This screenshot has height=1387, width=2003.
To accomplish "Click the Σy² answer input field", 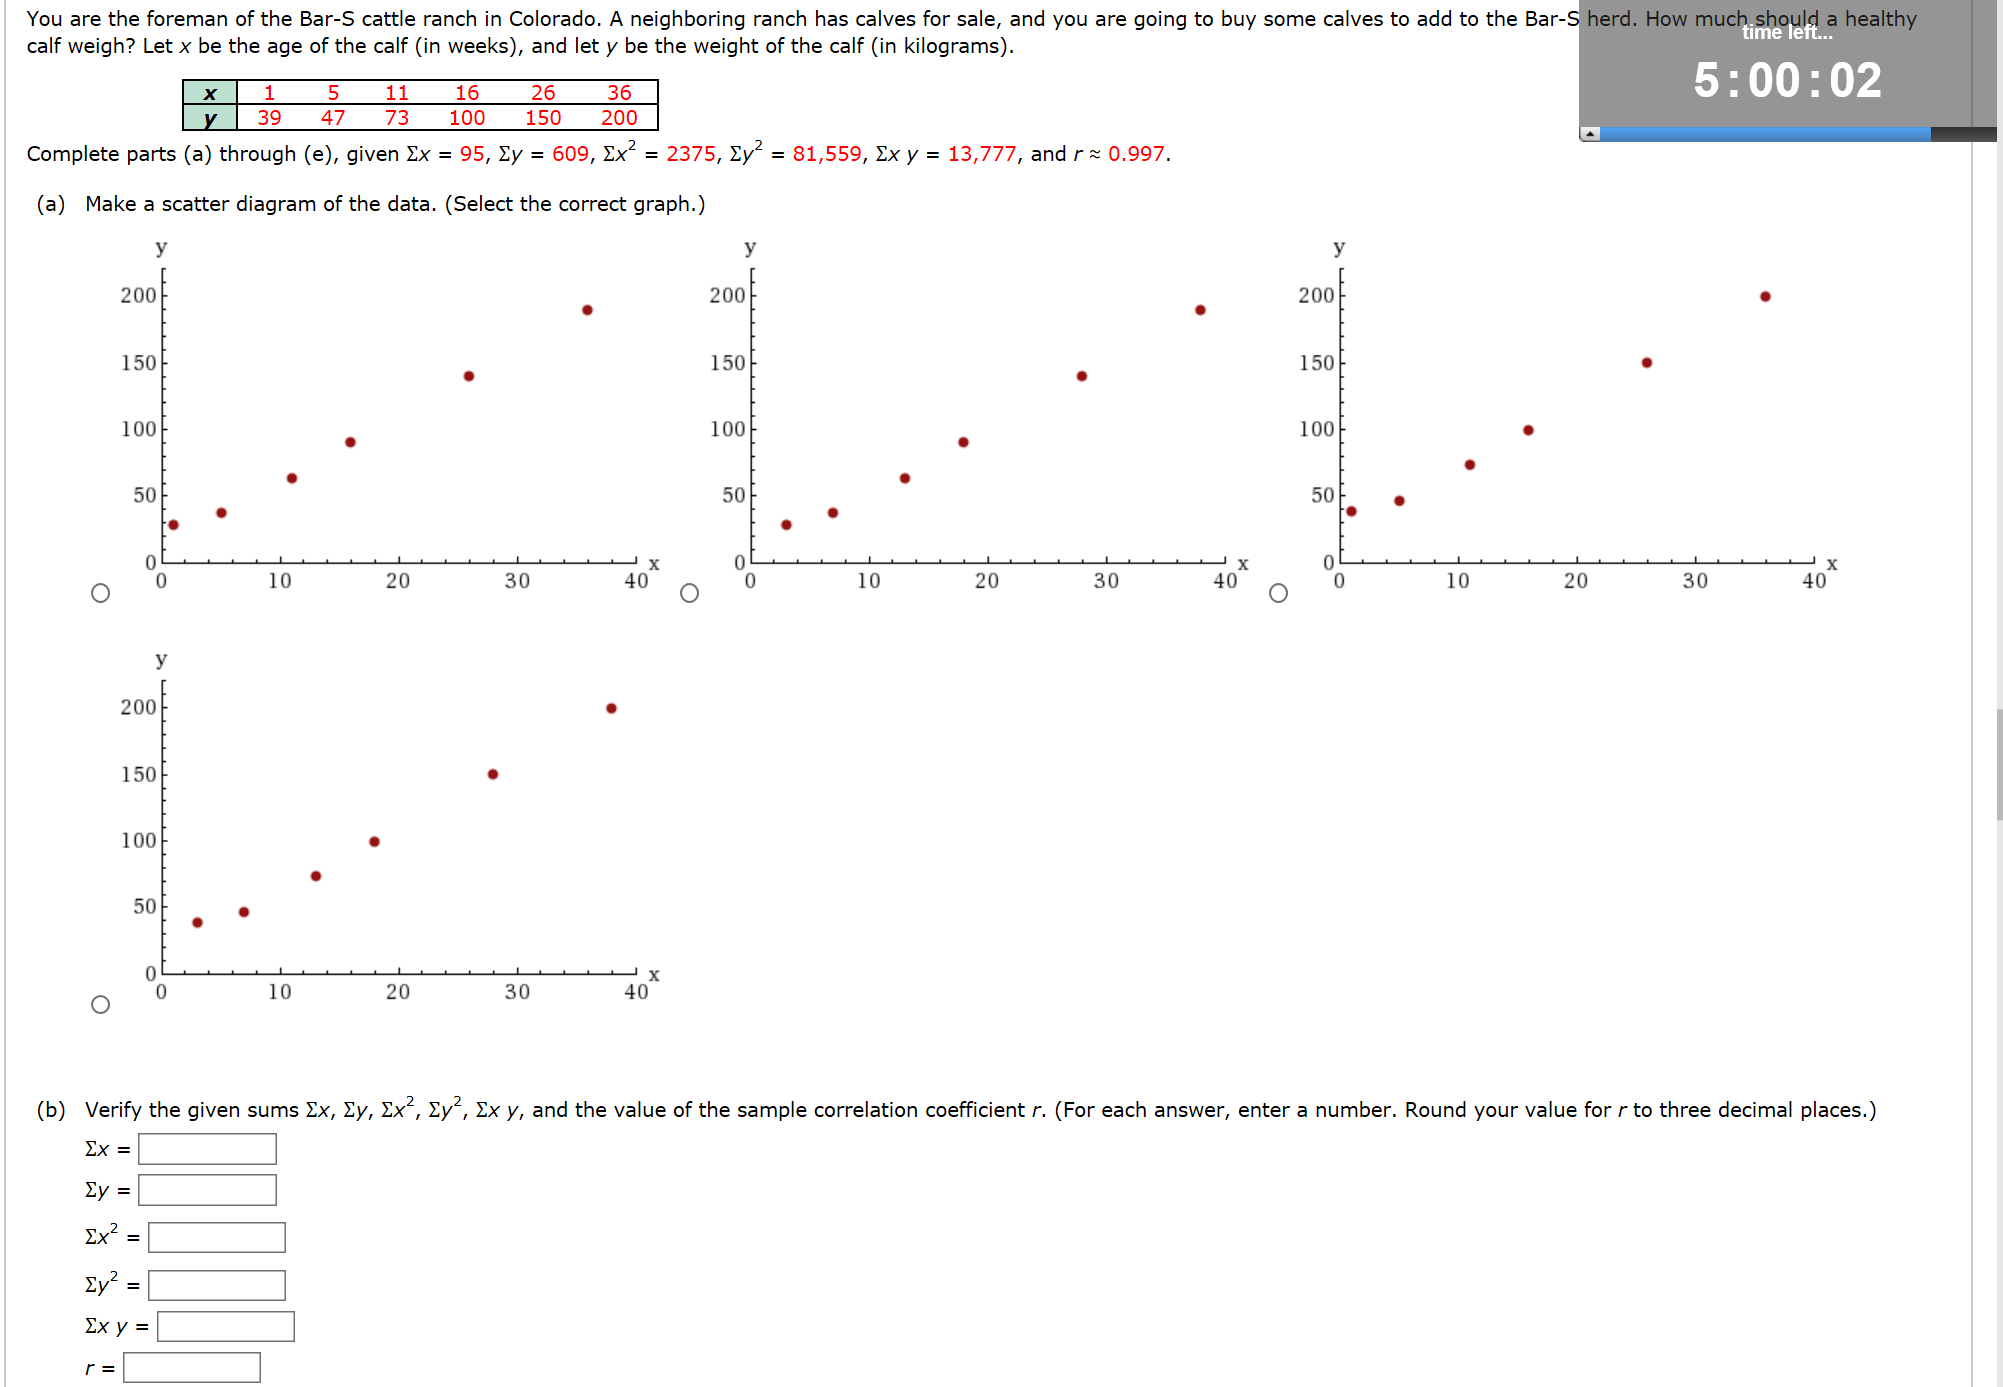I will coord(217,1285).
